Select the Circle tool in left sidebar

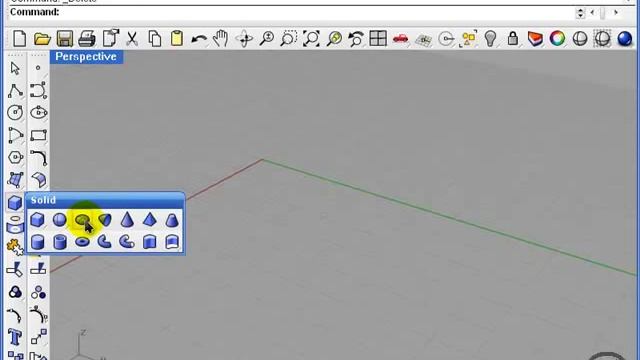tap(15, 113)
